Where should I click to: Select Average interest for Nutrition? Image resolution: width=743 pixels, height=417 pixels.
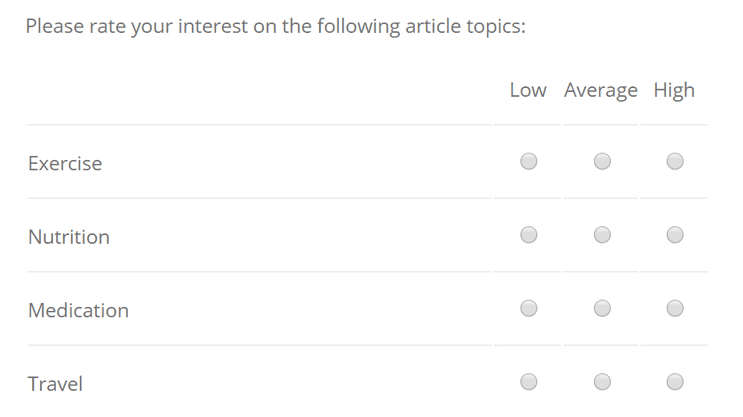pos(602,235)
